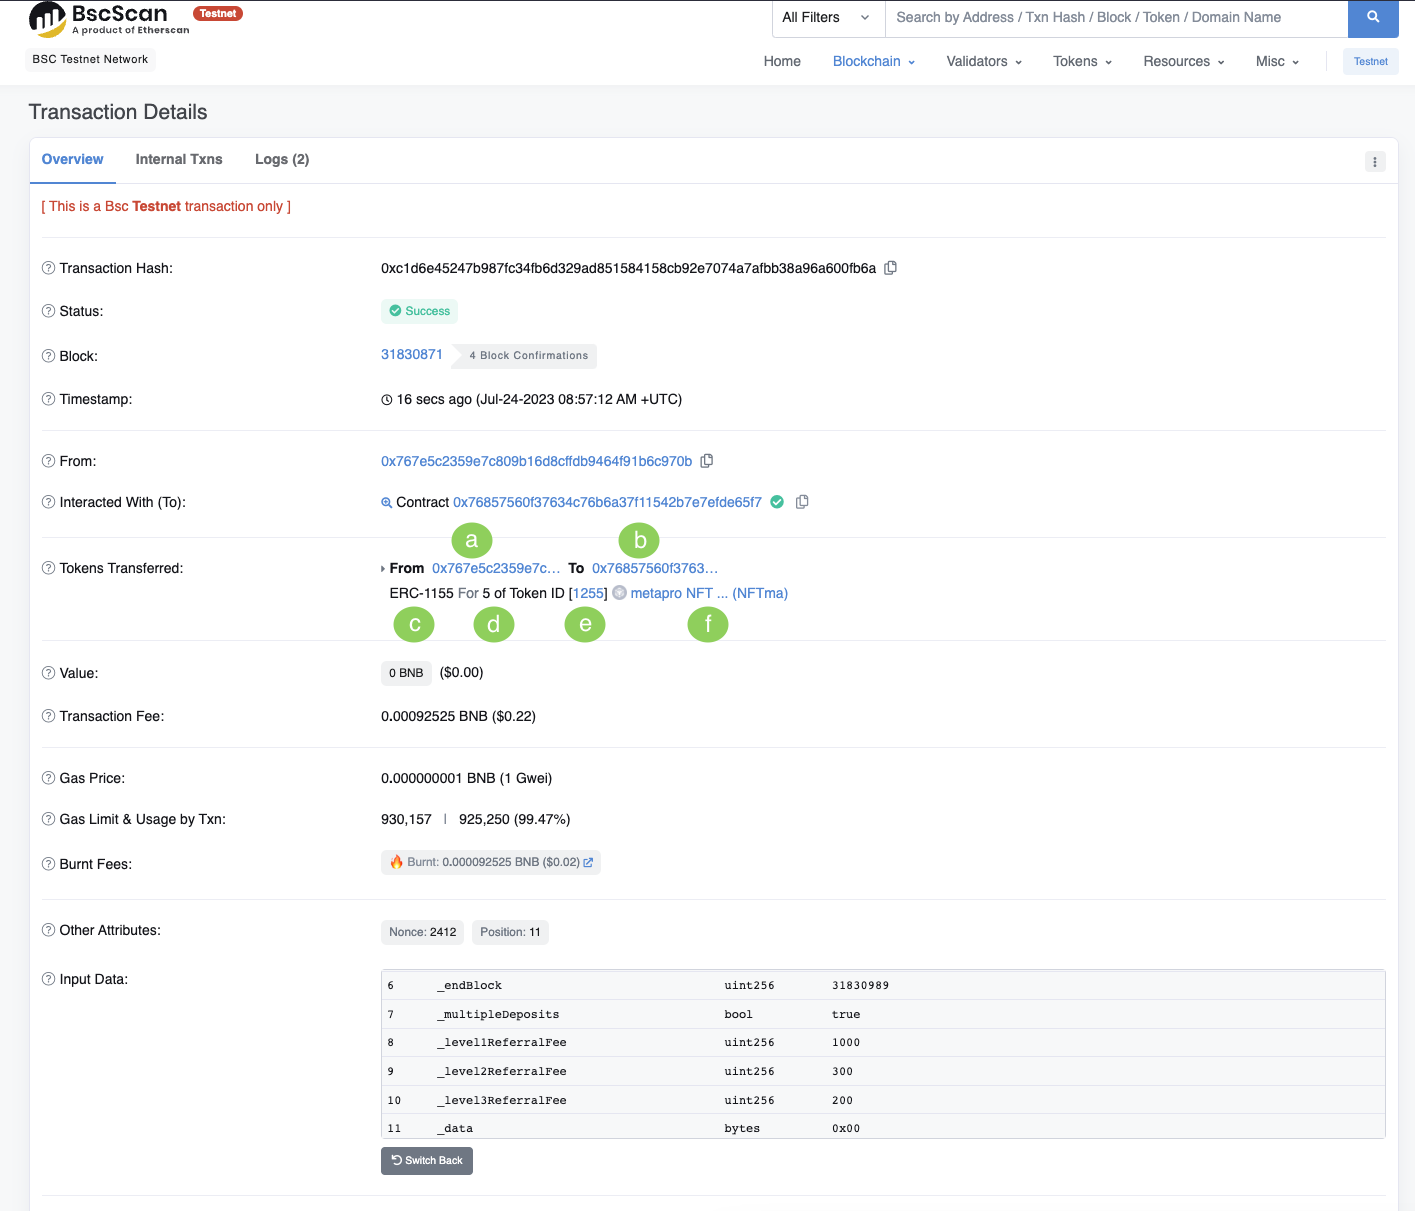Image resolution: width=1415 pixels, height=1211 pixels.
Task: Switch to the Logs (2) tab
Action: pos(282,159)
